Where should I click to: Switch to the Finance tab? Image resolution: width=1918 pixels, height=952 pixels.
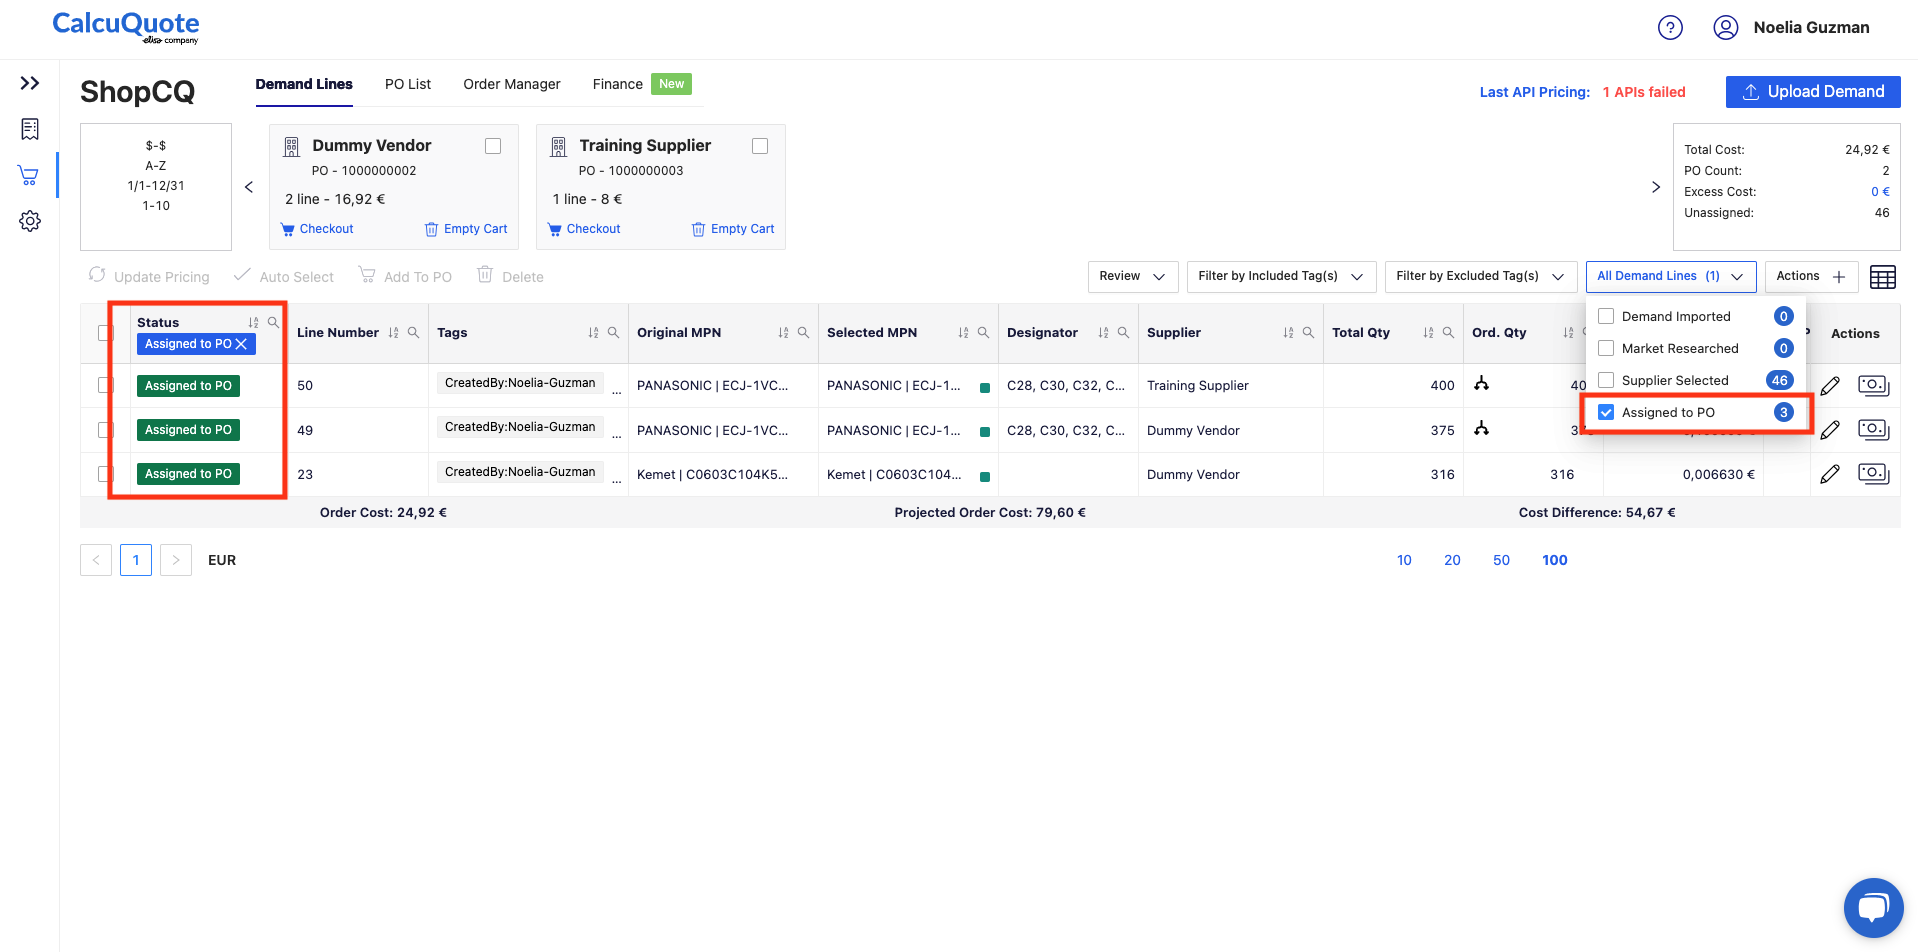(618, 84)
